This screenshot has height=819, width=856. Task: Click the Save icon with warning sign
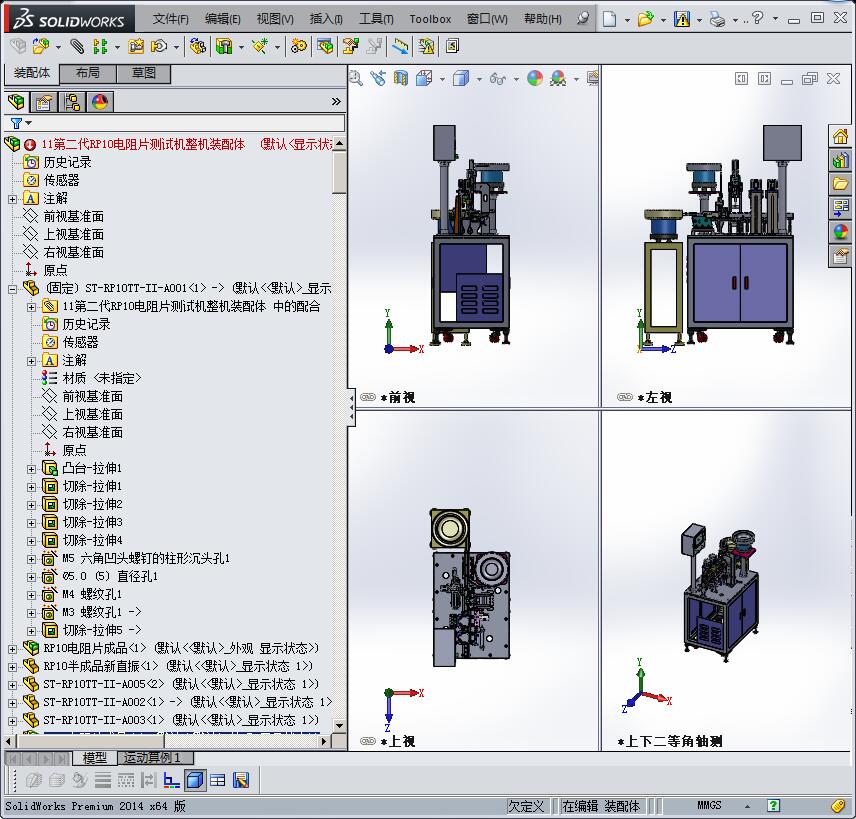681,20
